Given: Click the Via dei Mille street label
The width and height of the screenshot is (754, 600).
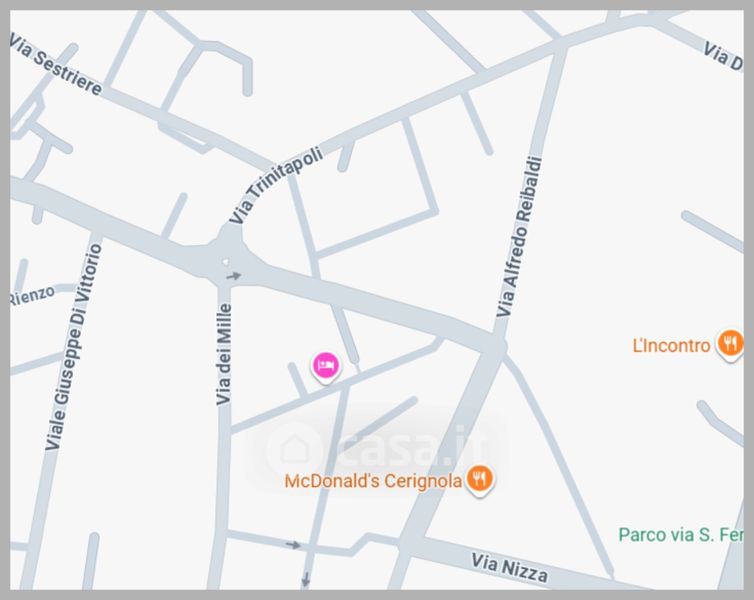Looking at the screenshot, I should click(224, 354).
